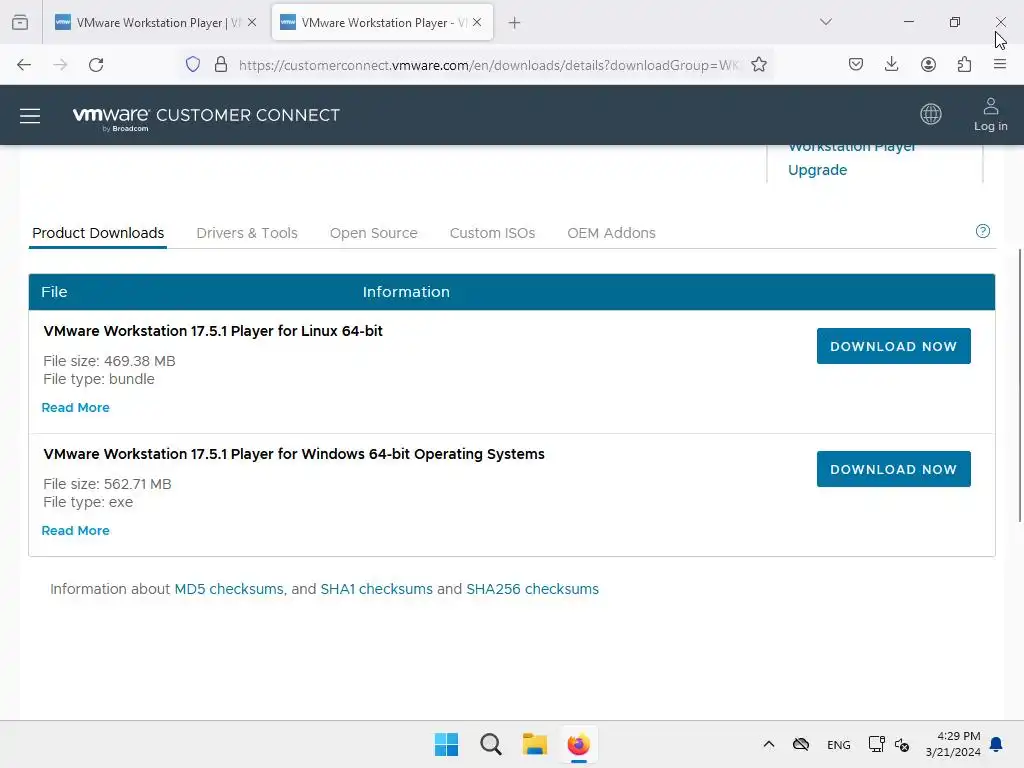
Task: Open the language globe icon
Action: [x=931, y=114]
